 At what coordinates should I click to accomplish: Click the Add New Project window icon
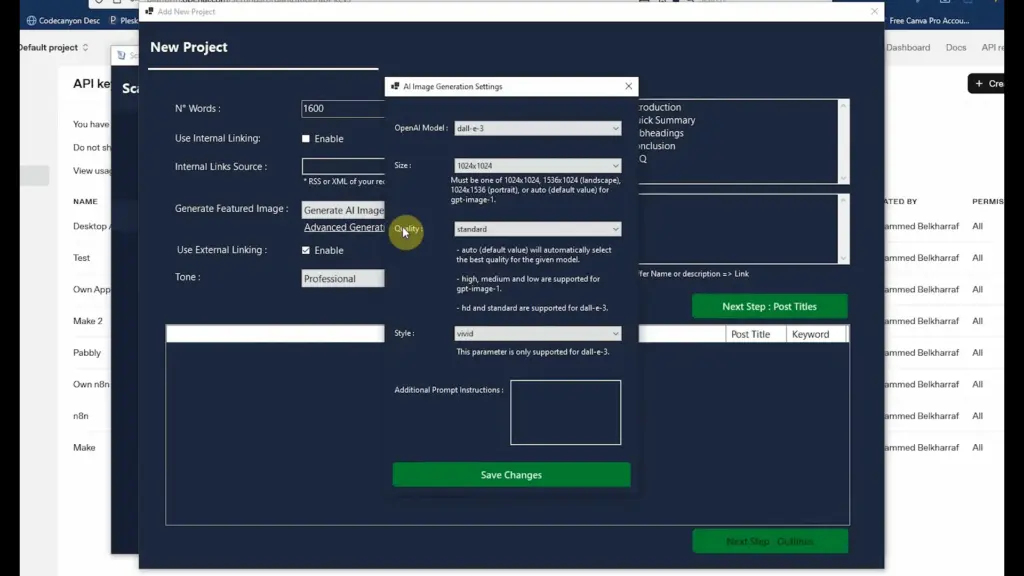click(x=150, y=12)
